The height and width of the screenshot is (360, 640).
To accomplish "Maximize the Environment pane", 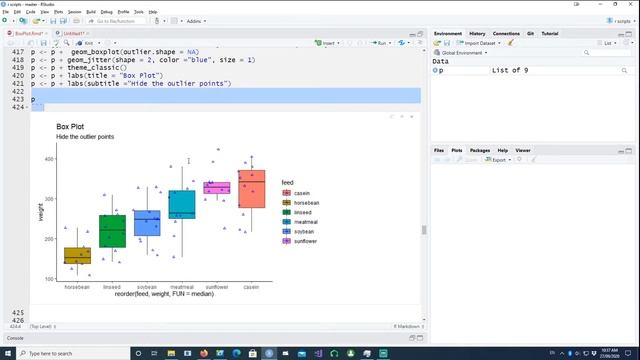I will coord(629,34).
